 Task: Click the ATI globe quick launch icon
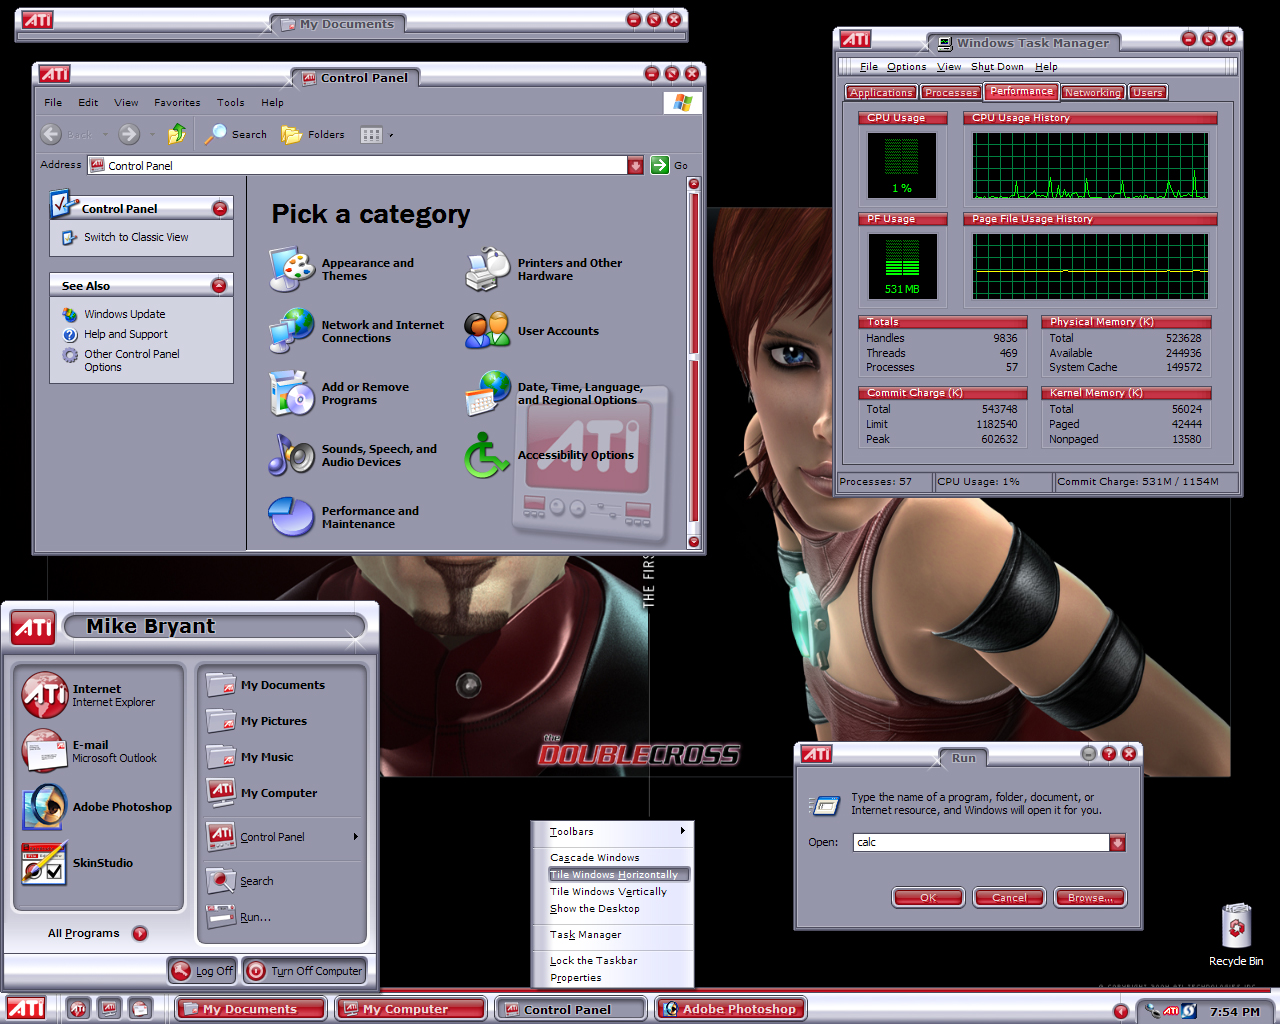click(x=78, y=1009)
